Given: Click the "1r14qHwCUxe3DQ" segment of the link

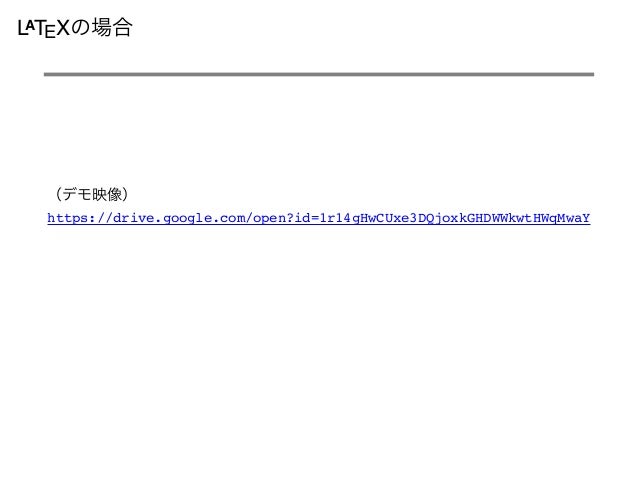Looking at the screenshot, I should click(376, 218).
